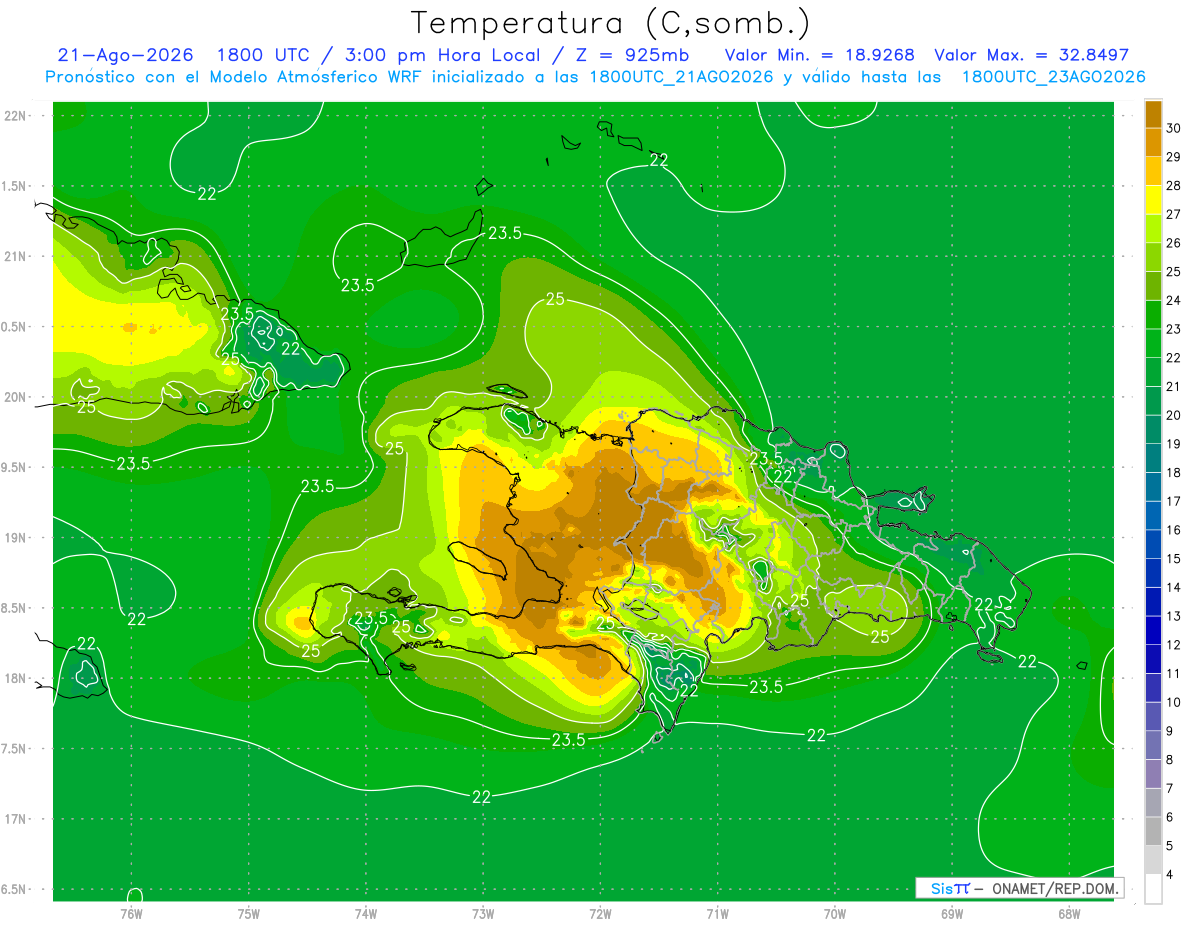Pick the teal legend band between 18 and 19
1200x927 pixels.
click(x=1154, y=458)
